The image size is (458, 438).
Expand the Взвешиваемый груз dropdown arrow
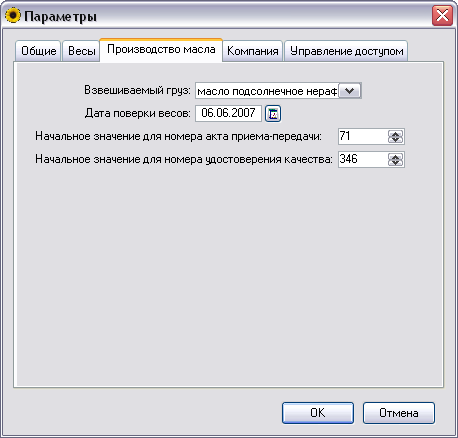[x=350, y=91]
